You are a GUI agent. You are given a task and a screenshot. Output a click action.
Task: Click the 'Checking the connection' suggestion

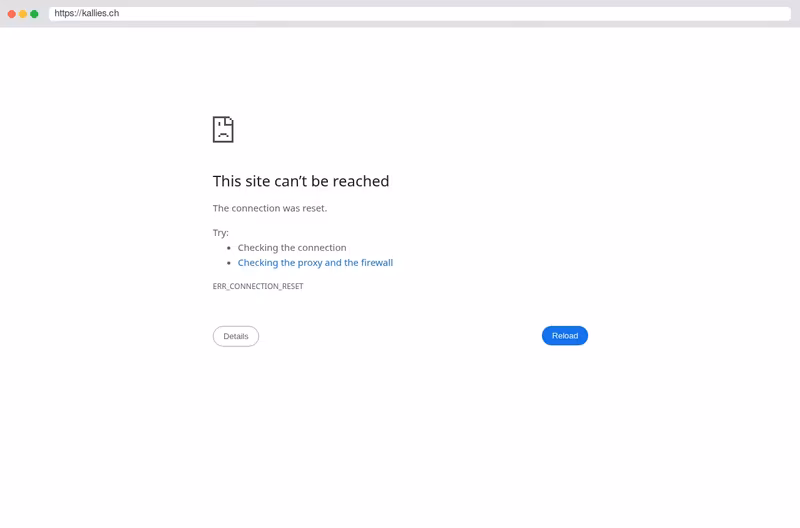coord(292,247)
